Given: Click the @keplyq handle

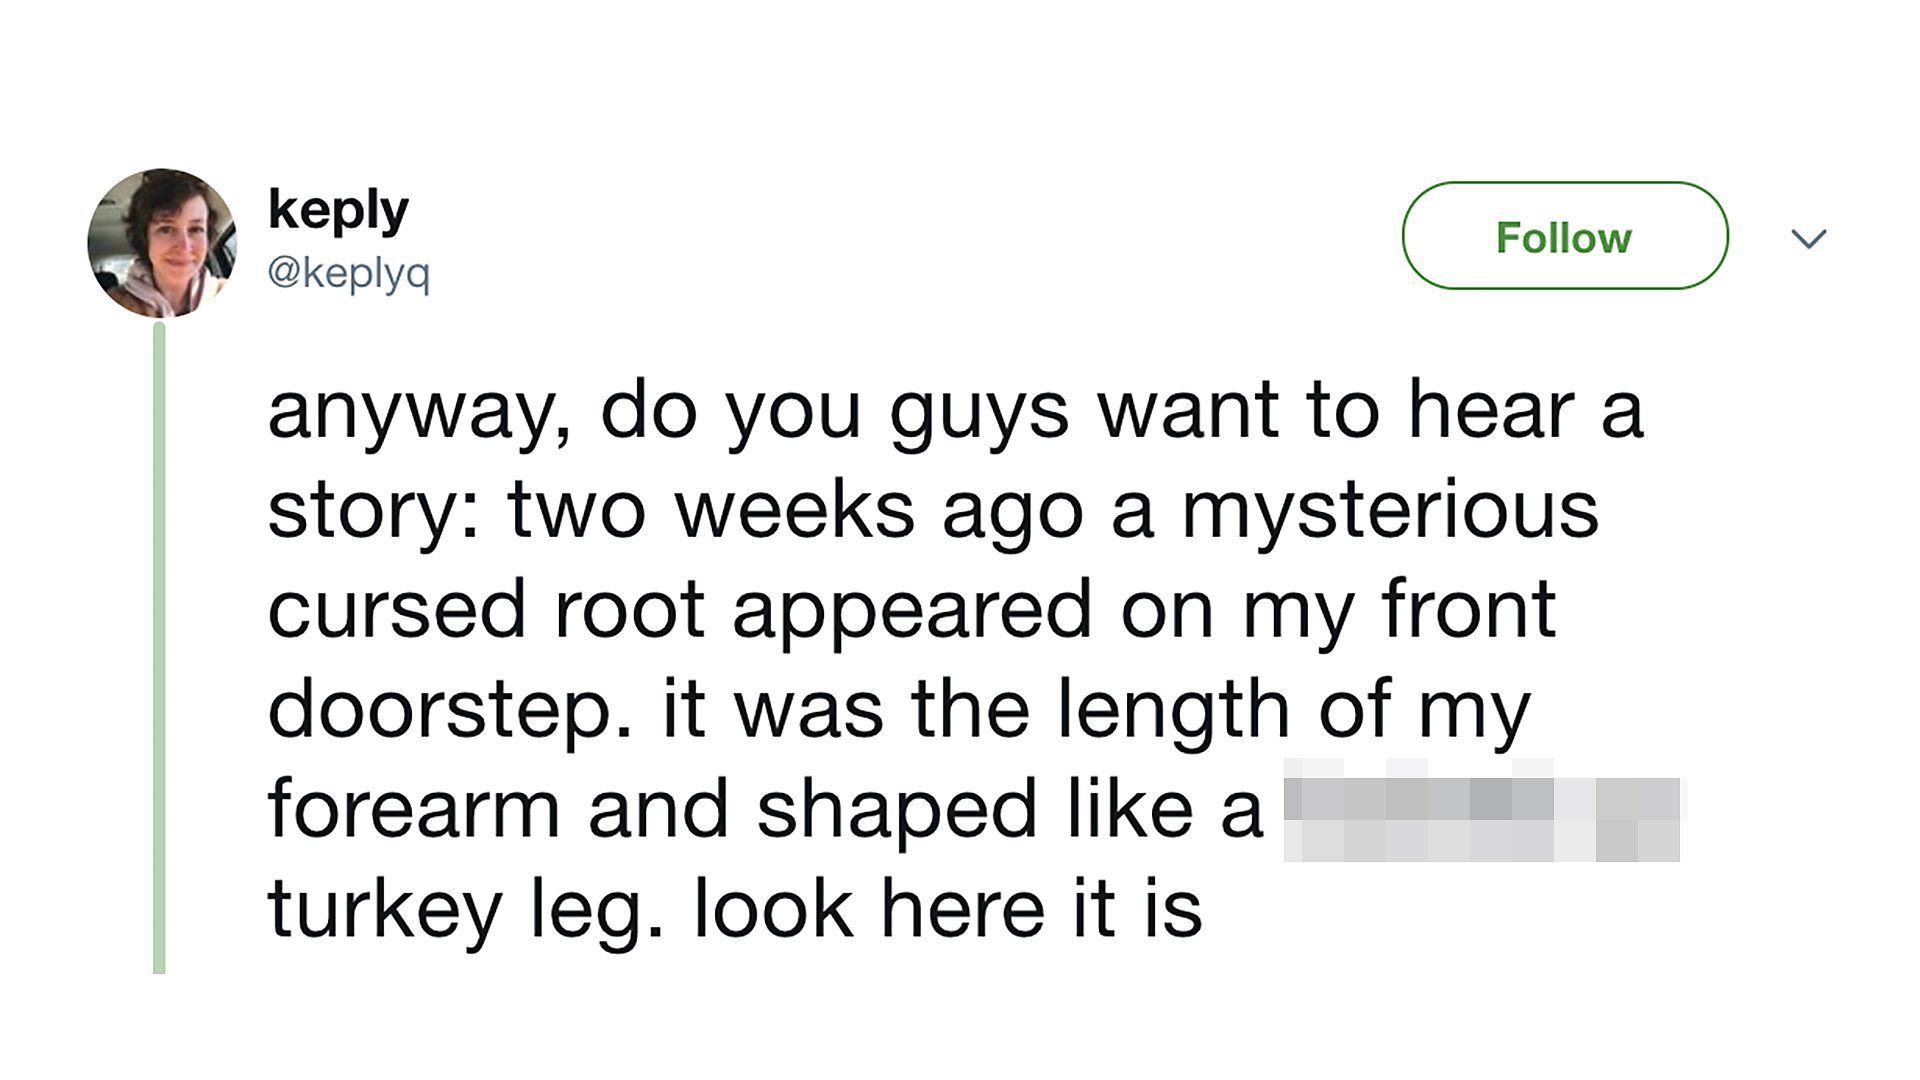Looking at the screenshot, I should pos(348,272).
